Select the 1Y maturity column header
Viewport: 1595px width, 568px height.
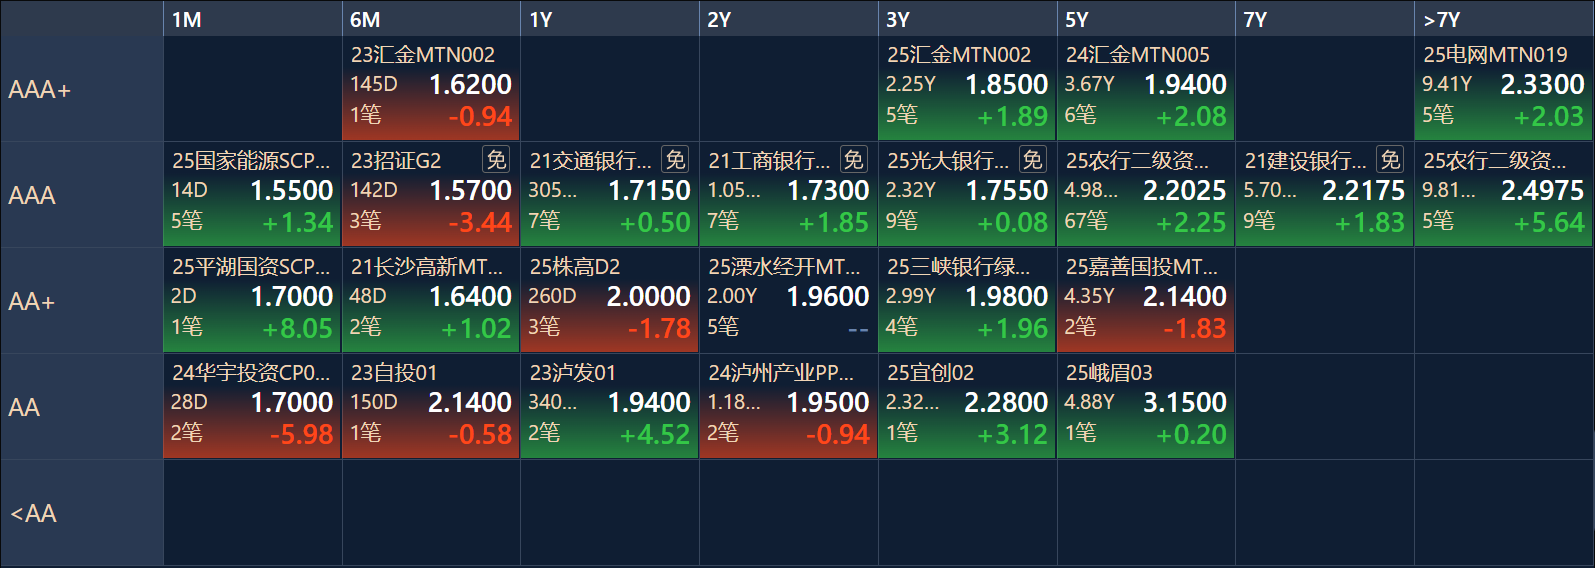tap(609, 19)
